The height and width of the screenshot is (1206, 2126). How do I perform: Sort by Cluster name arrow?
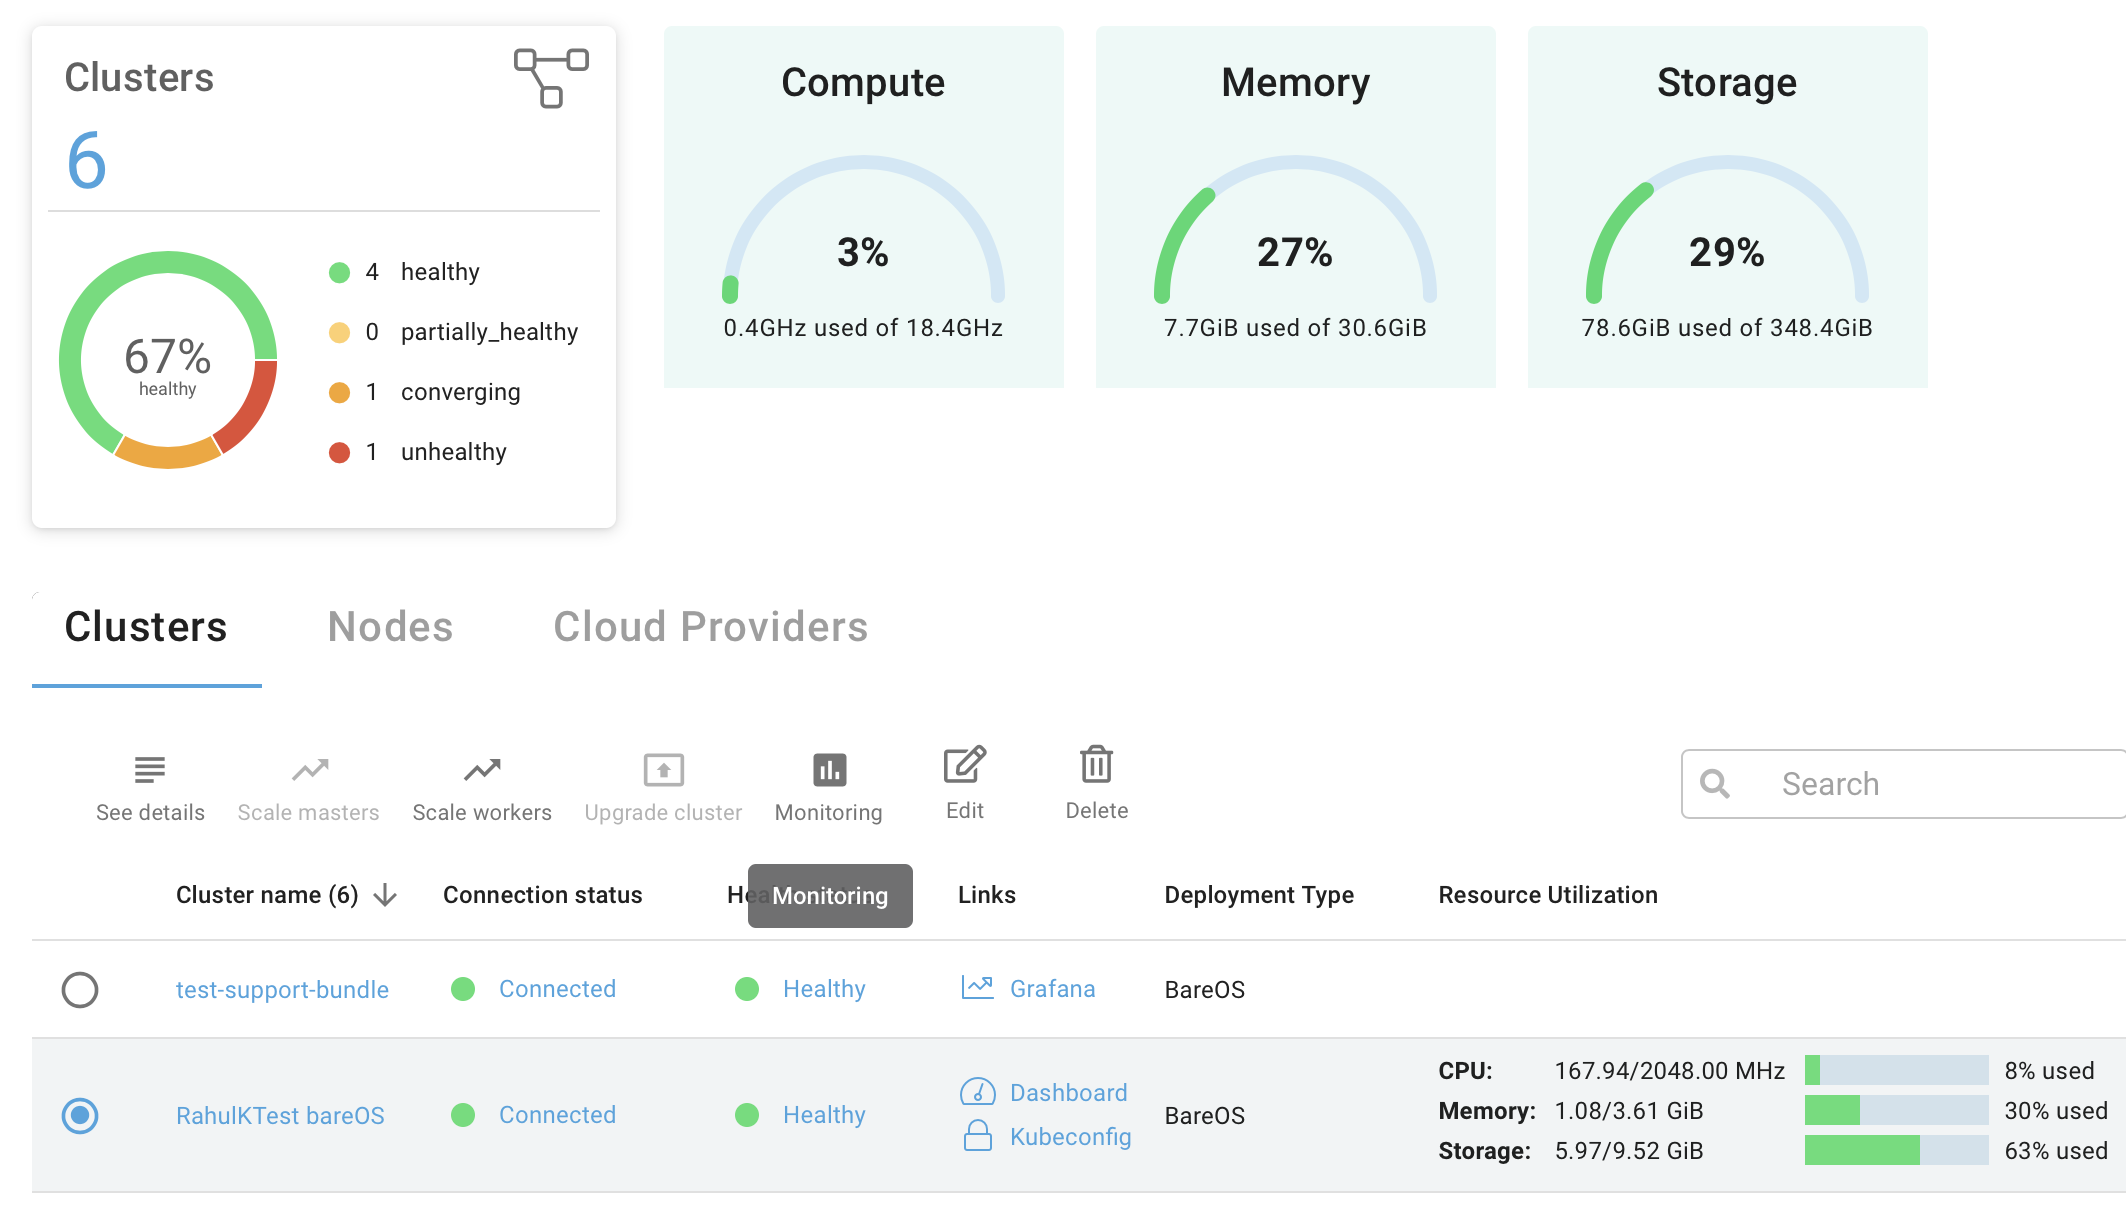(x=385, y=895)
